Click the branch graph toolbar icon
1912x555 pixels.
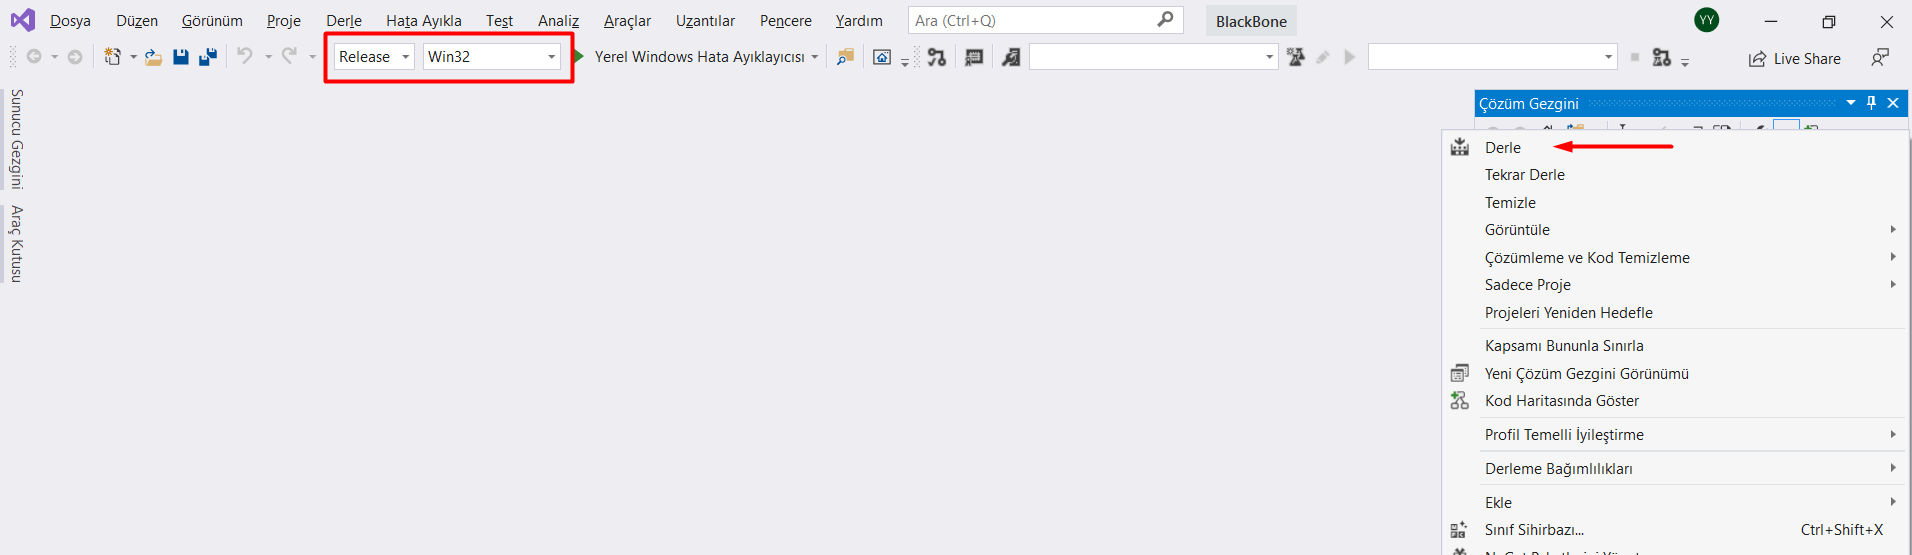coord(937,57)
